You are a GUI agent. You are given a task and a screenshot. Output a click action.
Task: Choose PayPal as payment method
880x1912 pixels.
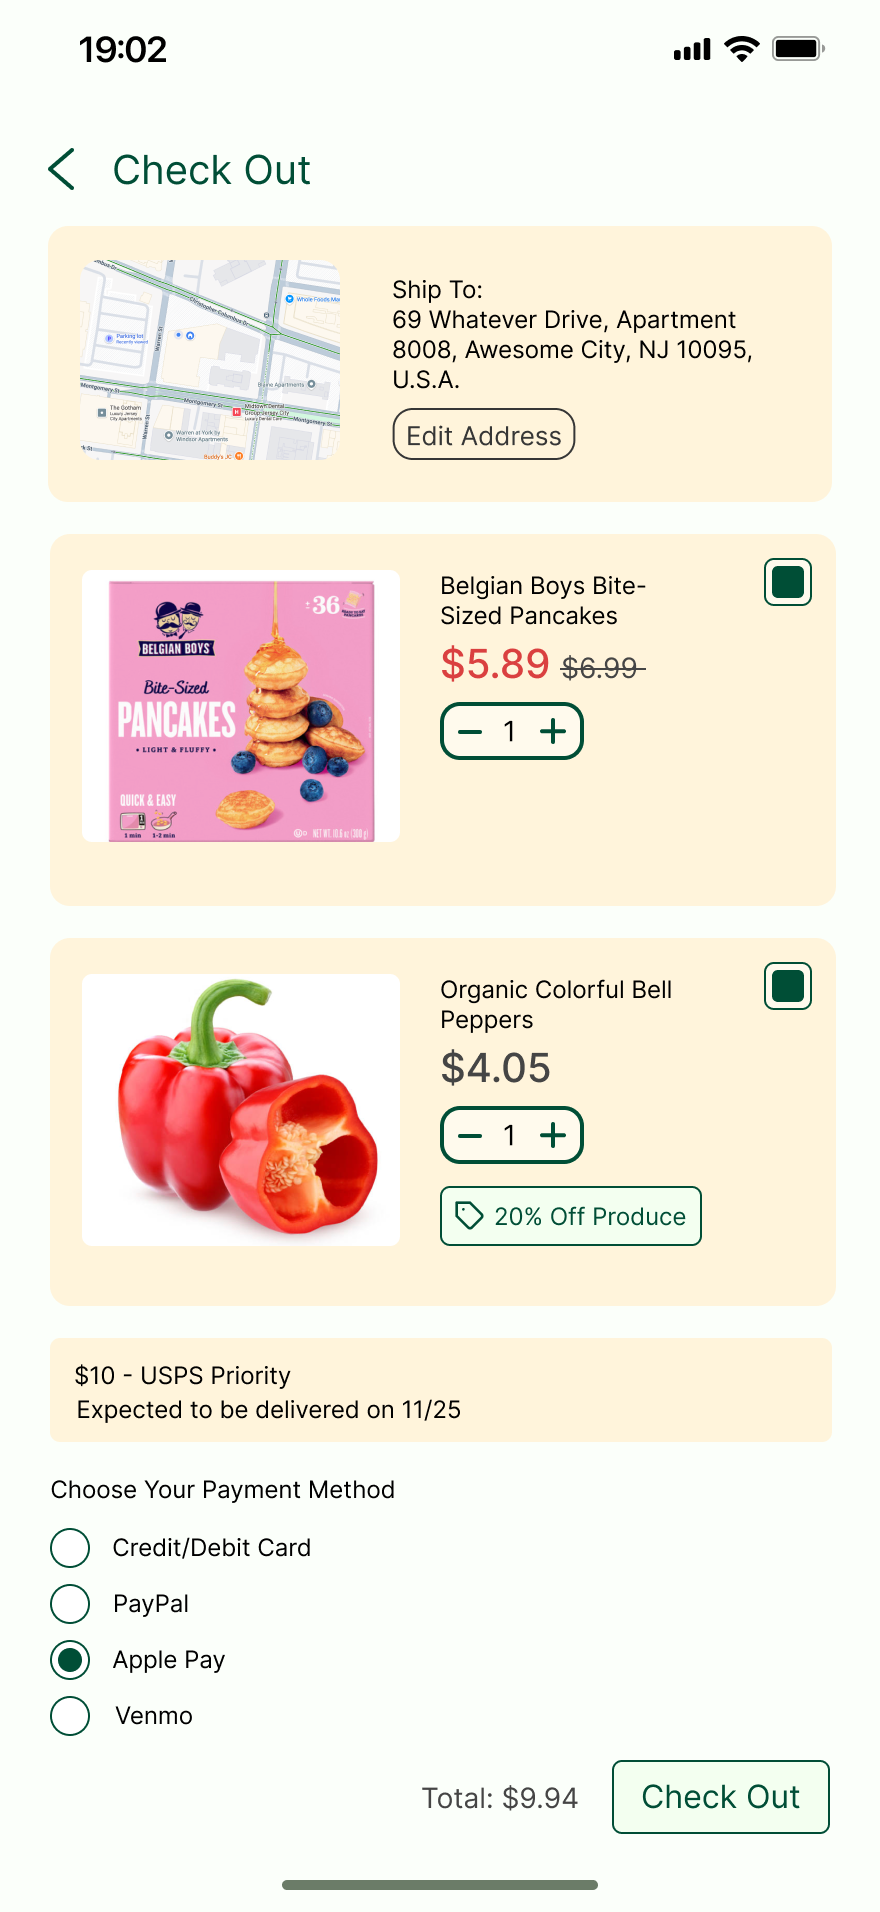[70, 1604]
